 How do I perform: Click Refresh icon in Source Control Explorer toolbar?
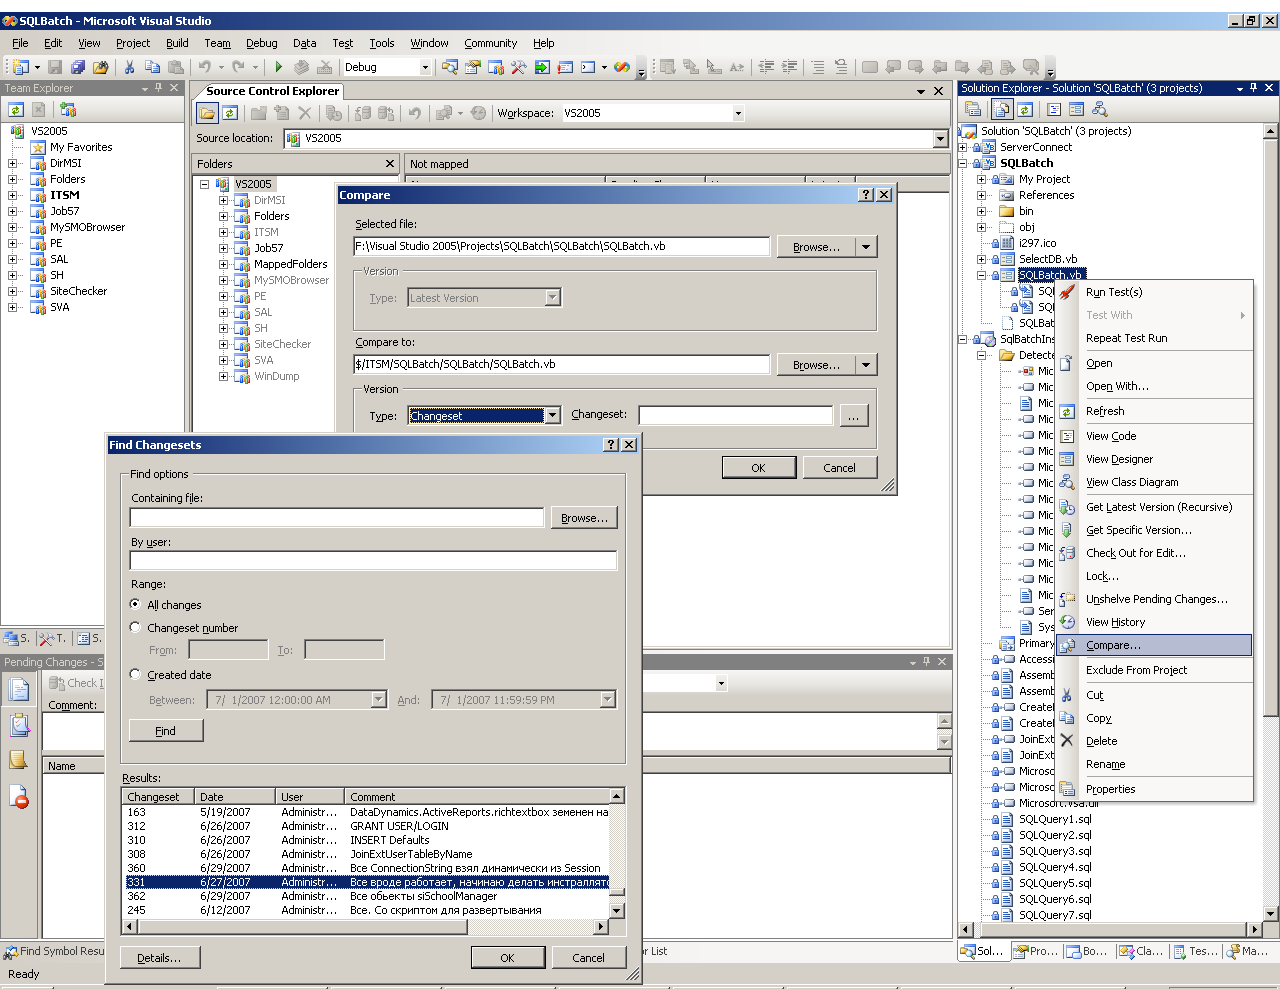point(230,113)
